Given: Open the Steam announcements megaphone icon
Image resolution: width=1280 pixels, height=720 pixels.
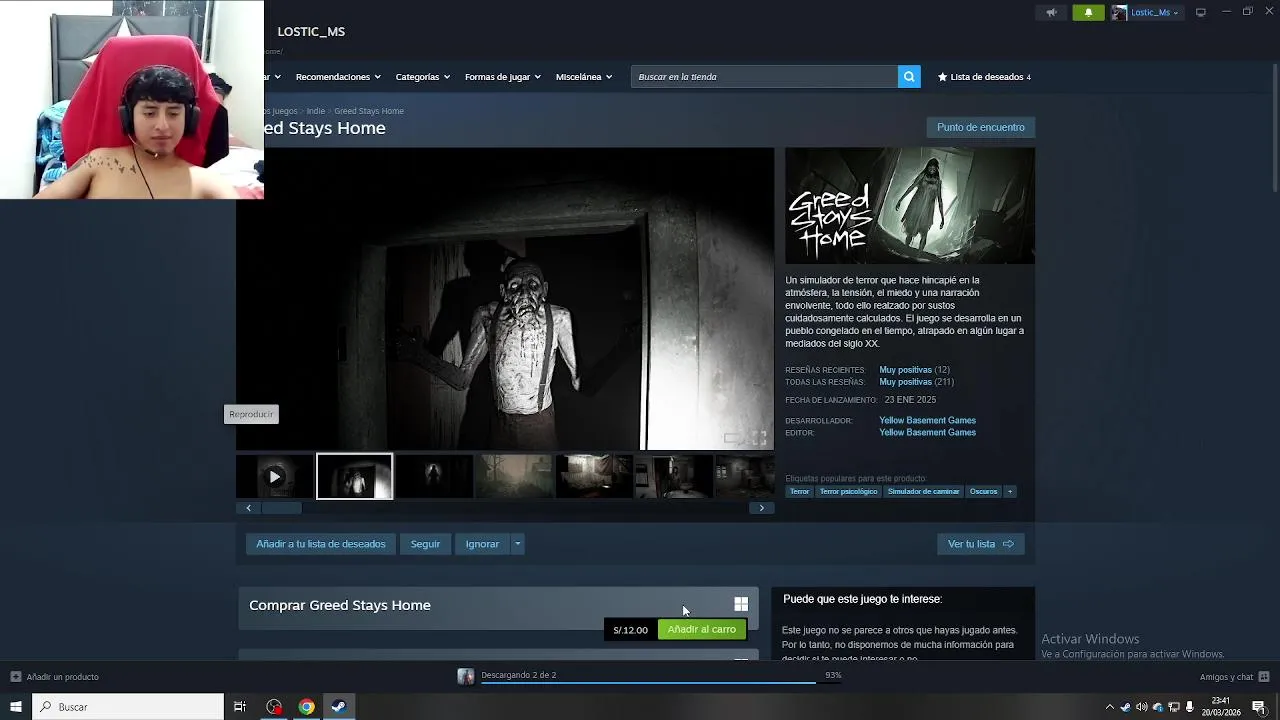Looking at the screenshot, I should pos(1051,12).
